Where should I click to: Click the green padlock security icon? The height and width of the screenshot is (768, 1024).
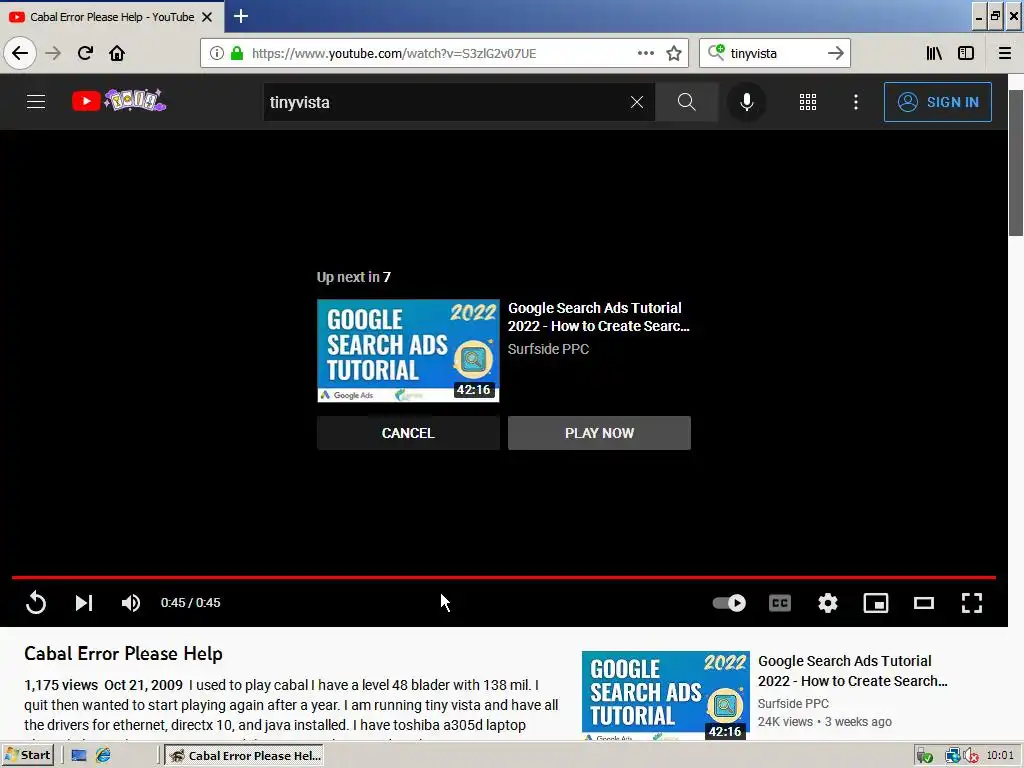point(237,53)
